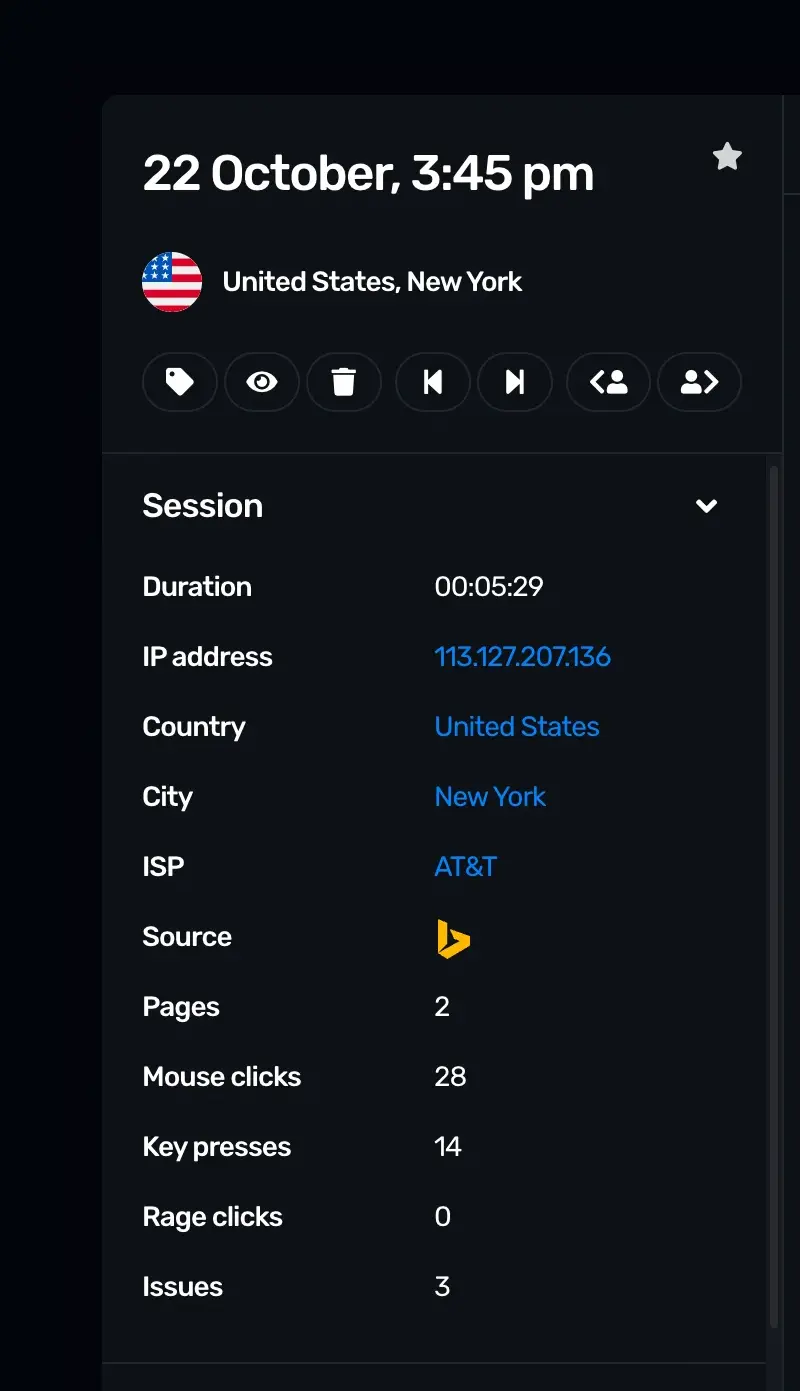This screenshot has height=1391, width=800.
Task: Jump to this visitor's previous session
Action: (608, 382)
